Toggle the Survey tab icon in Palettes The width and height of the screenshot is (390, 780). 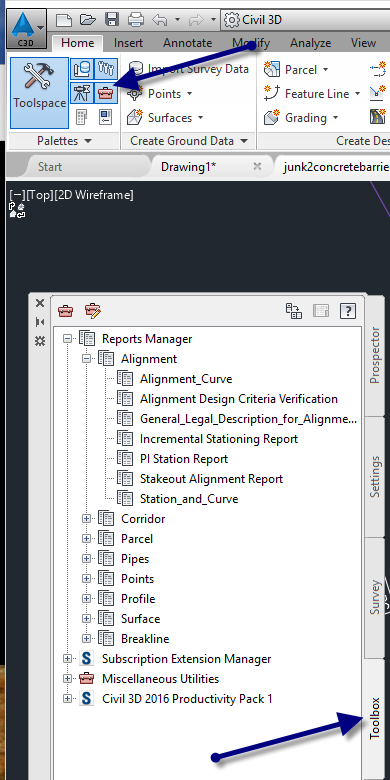coord(82,93)
